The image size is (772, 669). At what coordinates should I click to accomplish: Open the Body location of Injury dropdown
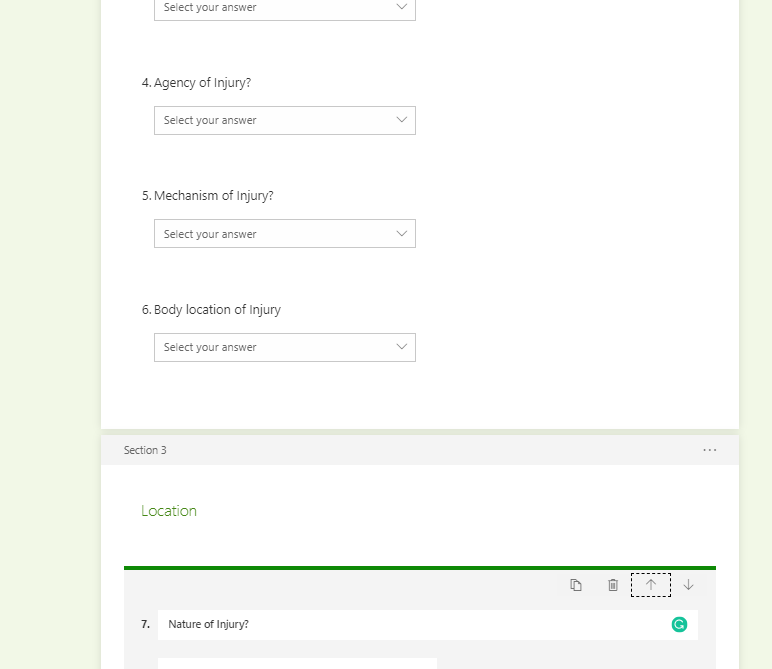285,348
